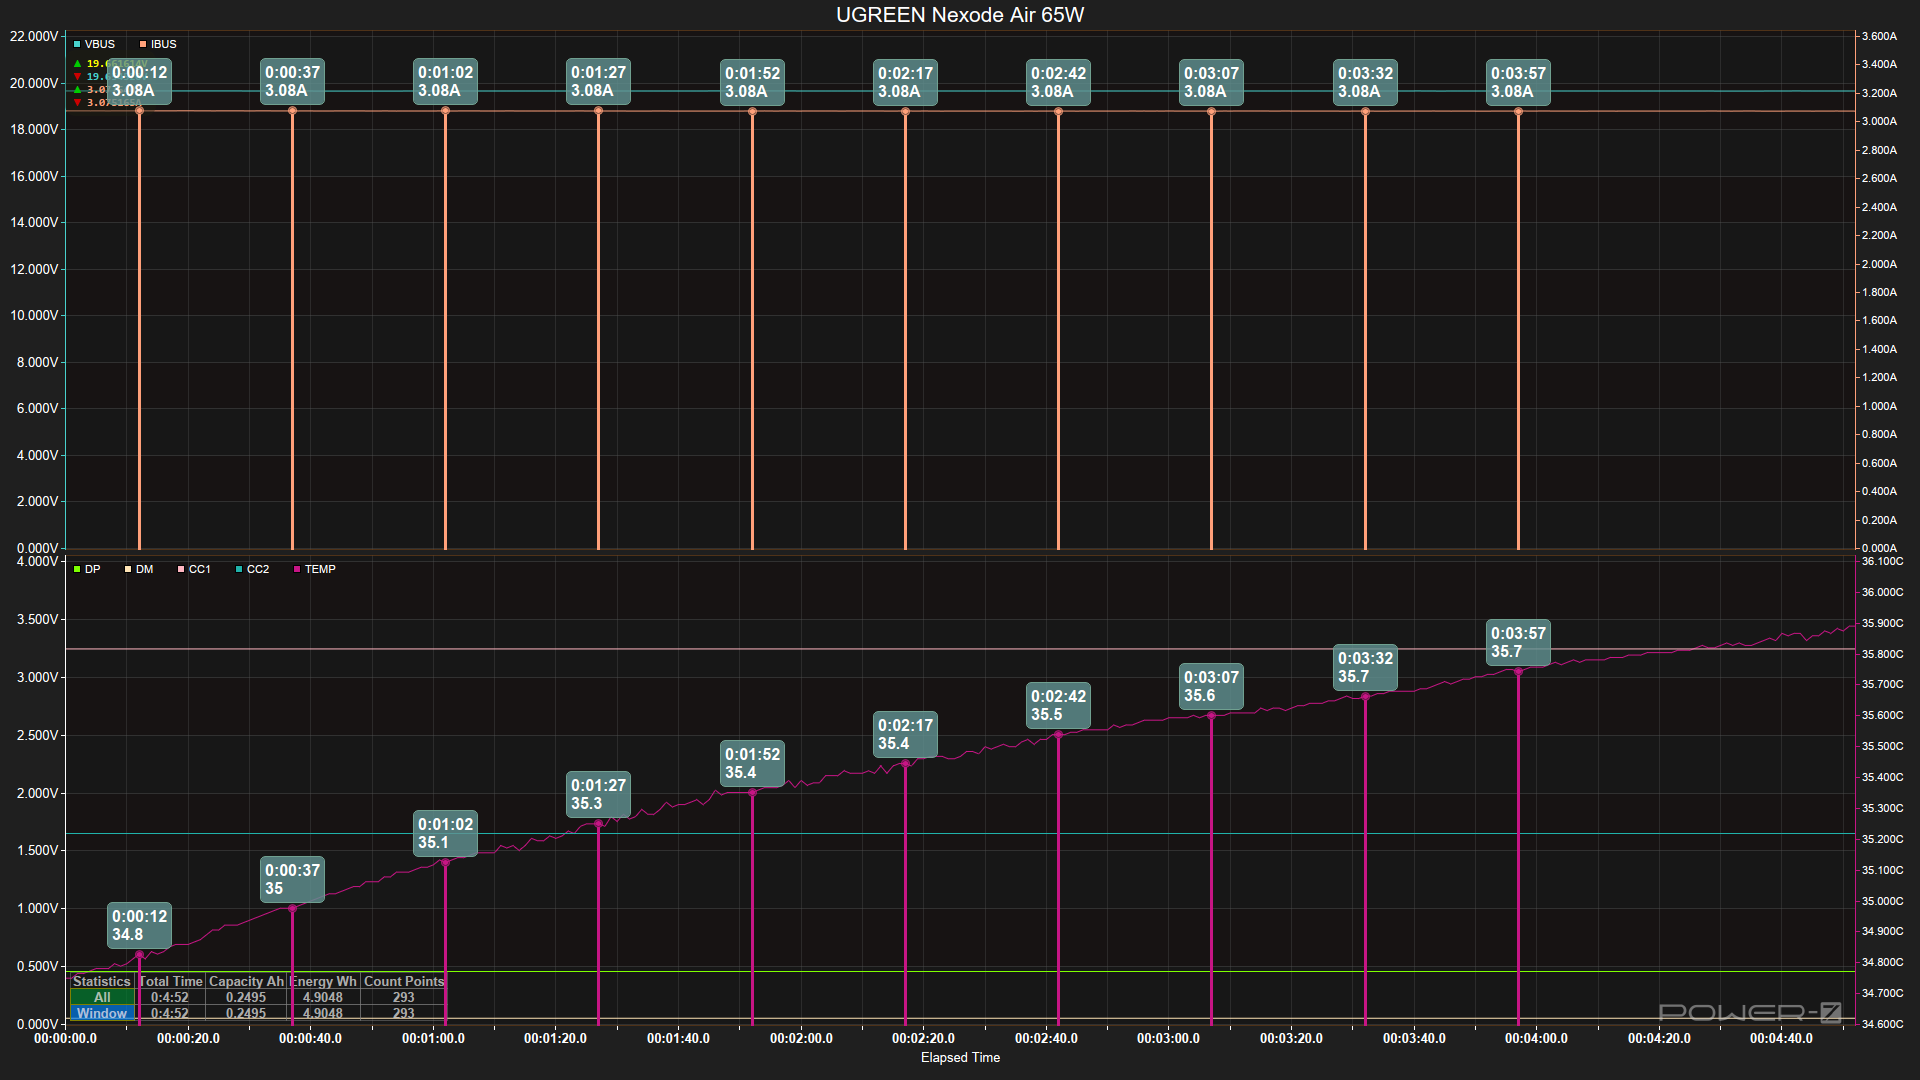1920x1080 pixels.
Task: Click the 10.000V voltage axis tick label
Action: (34, 315)
